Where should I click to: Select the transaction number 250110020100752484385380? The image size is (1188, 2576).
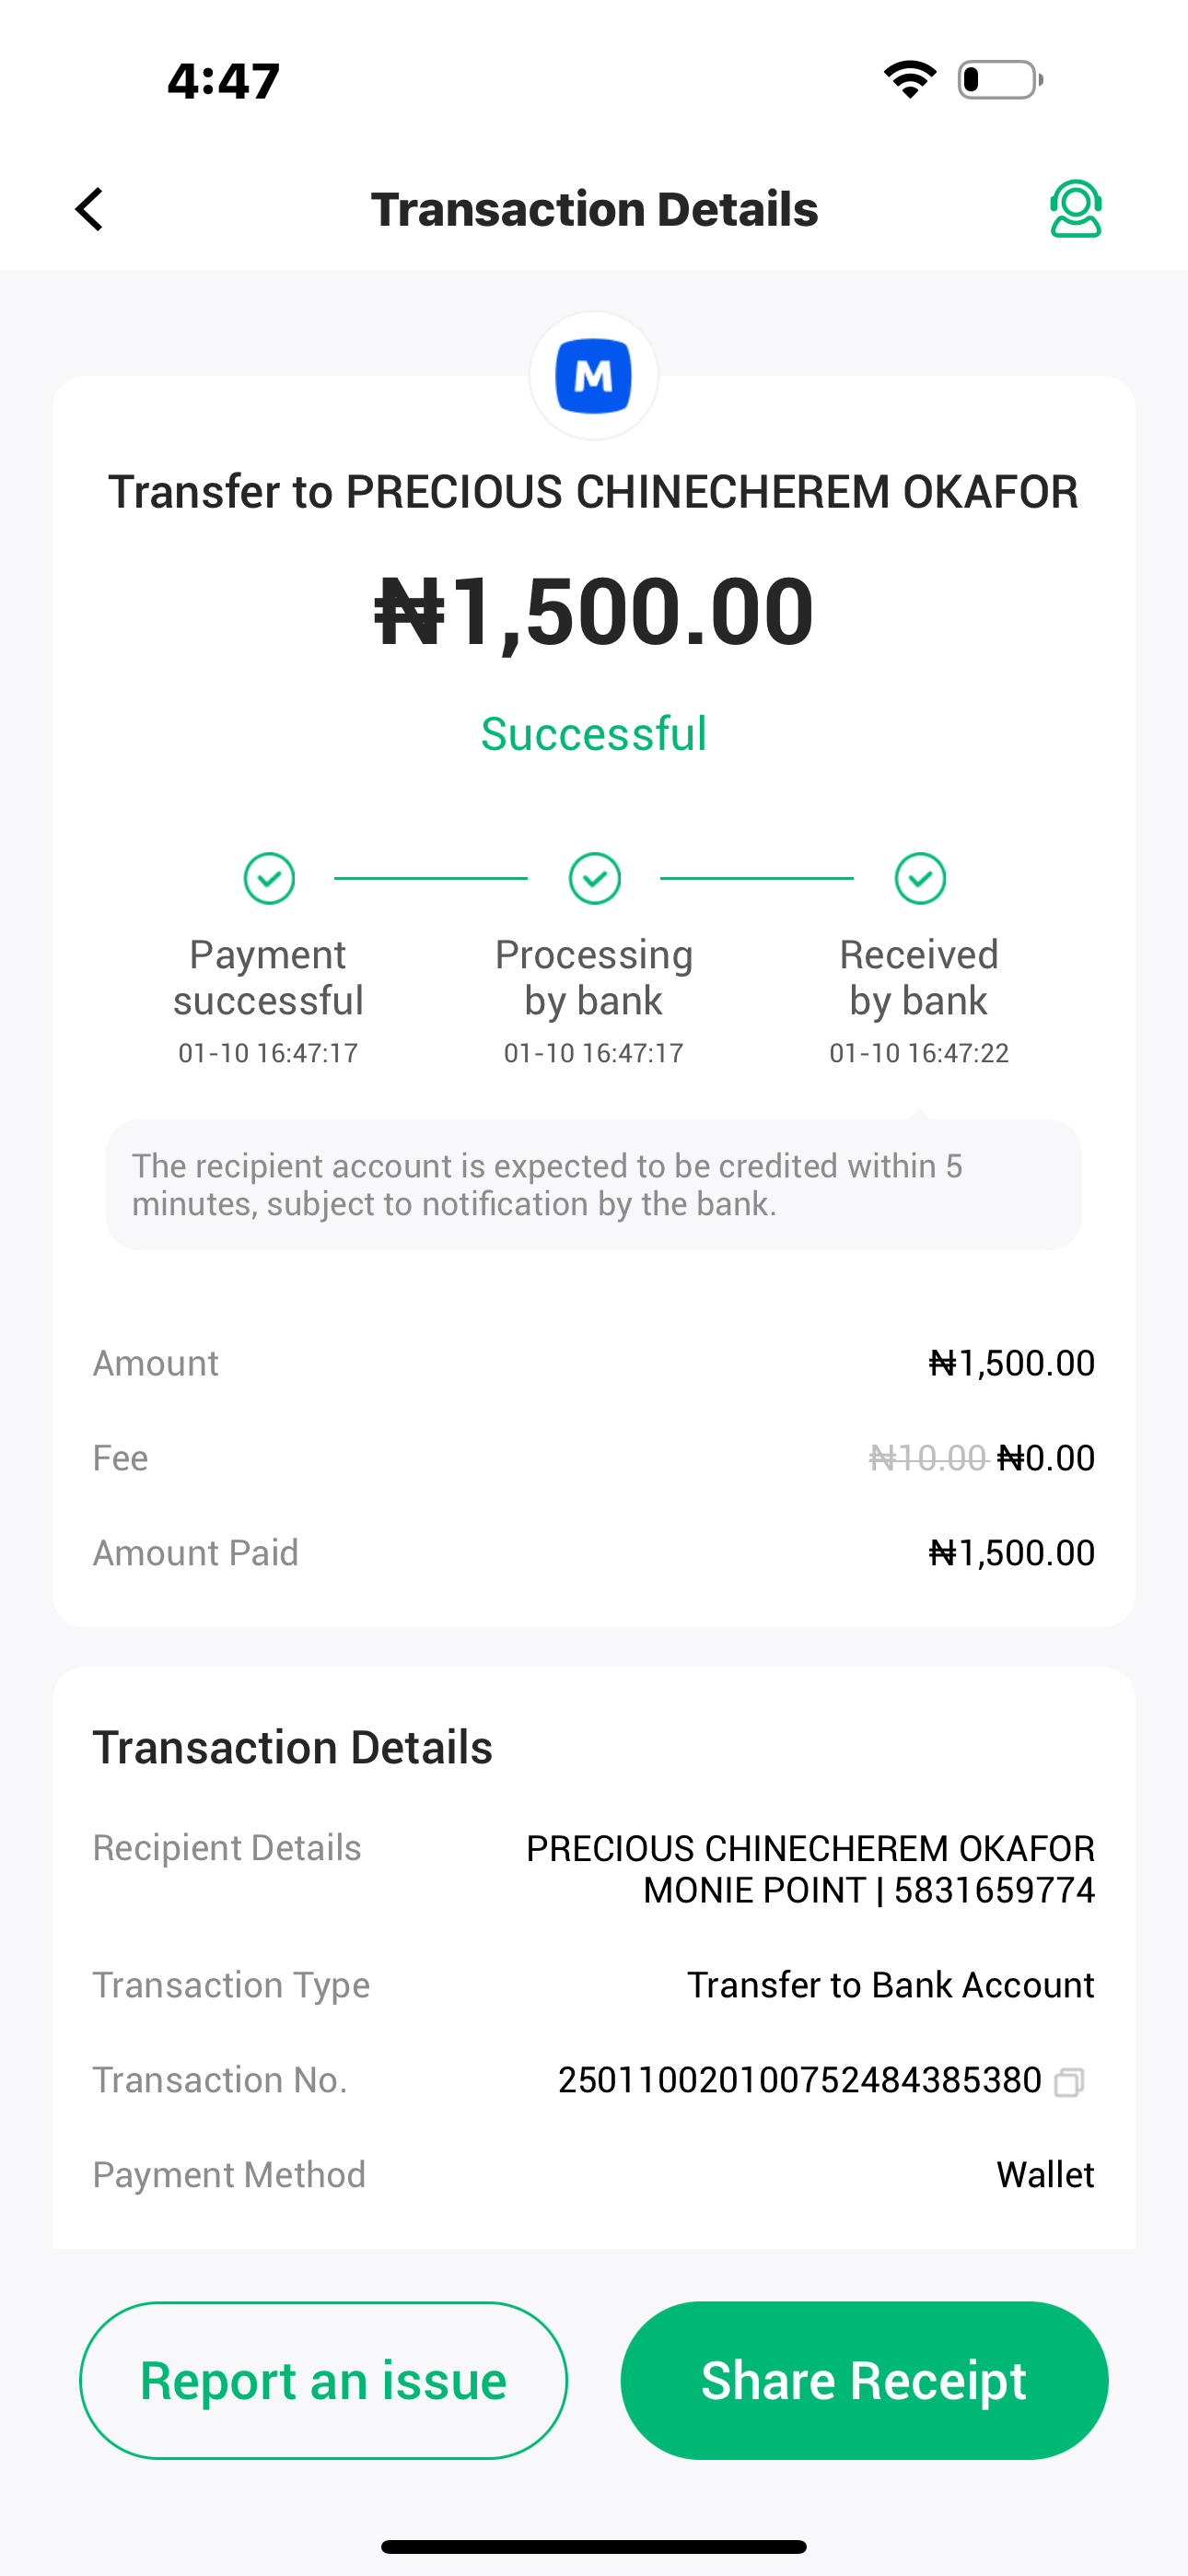pyautogui.click(x=799, y=2081)
